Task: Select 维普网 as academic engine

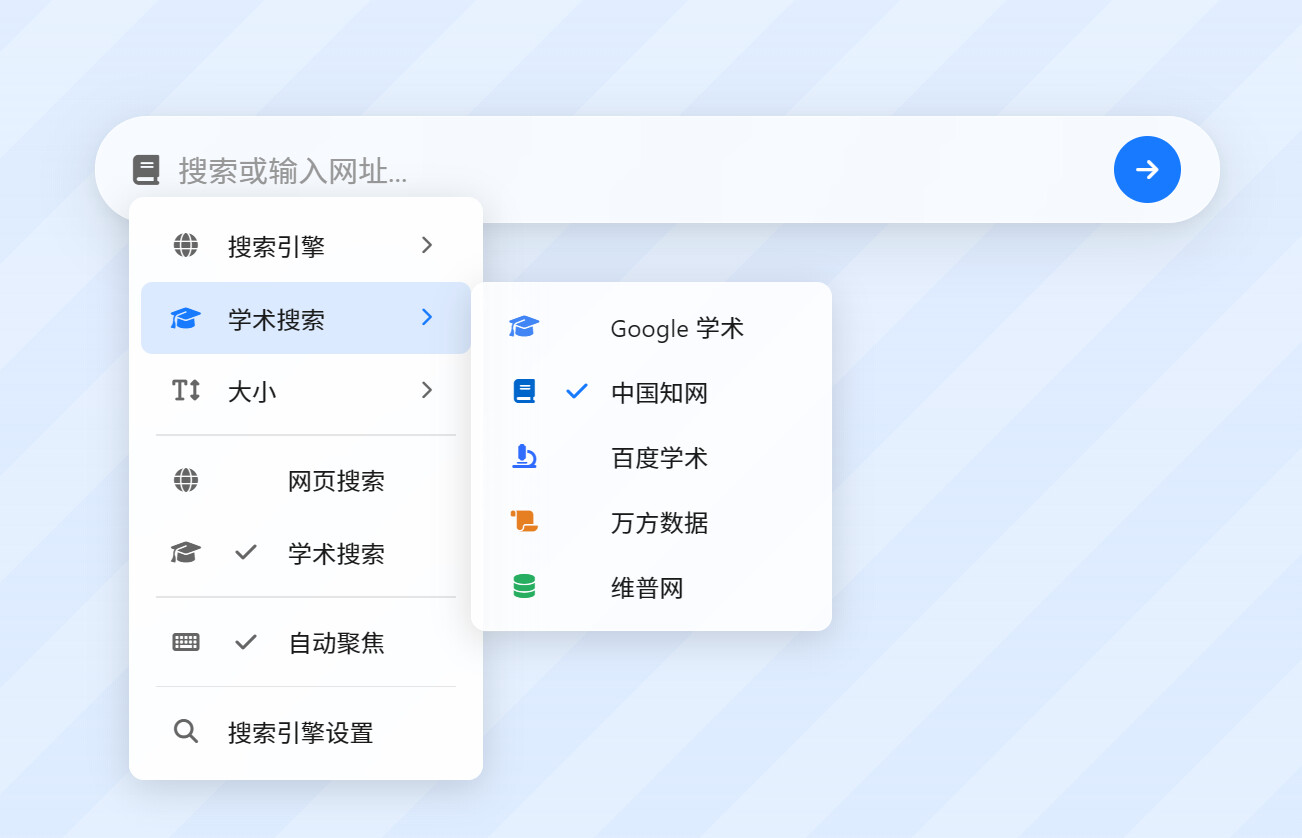Action: [x=651, y=587]
